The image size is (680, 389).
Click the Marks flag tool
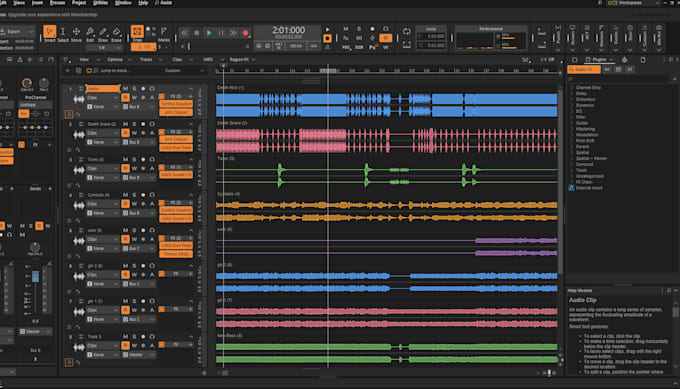click(164, 33)
